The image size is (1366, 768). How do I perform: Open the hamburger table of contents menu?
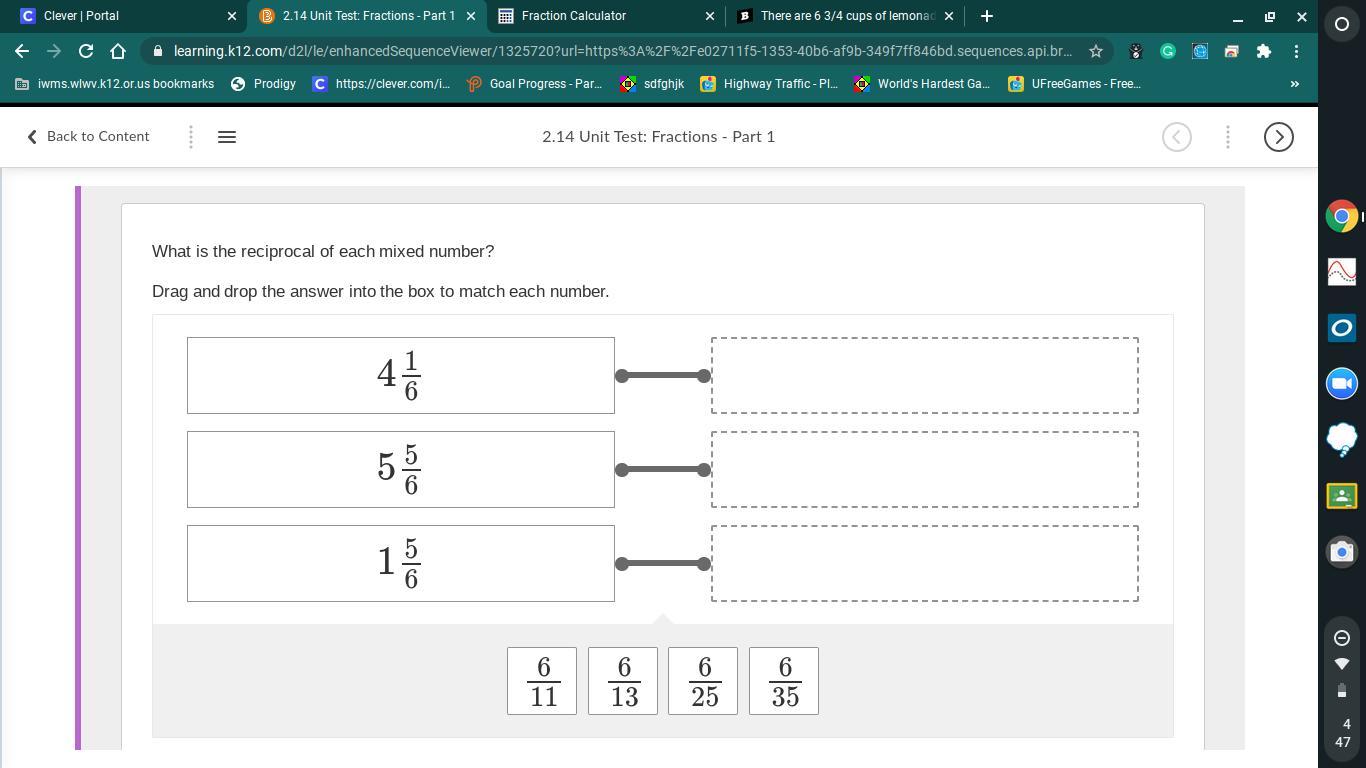coord(227,137)
